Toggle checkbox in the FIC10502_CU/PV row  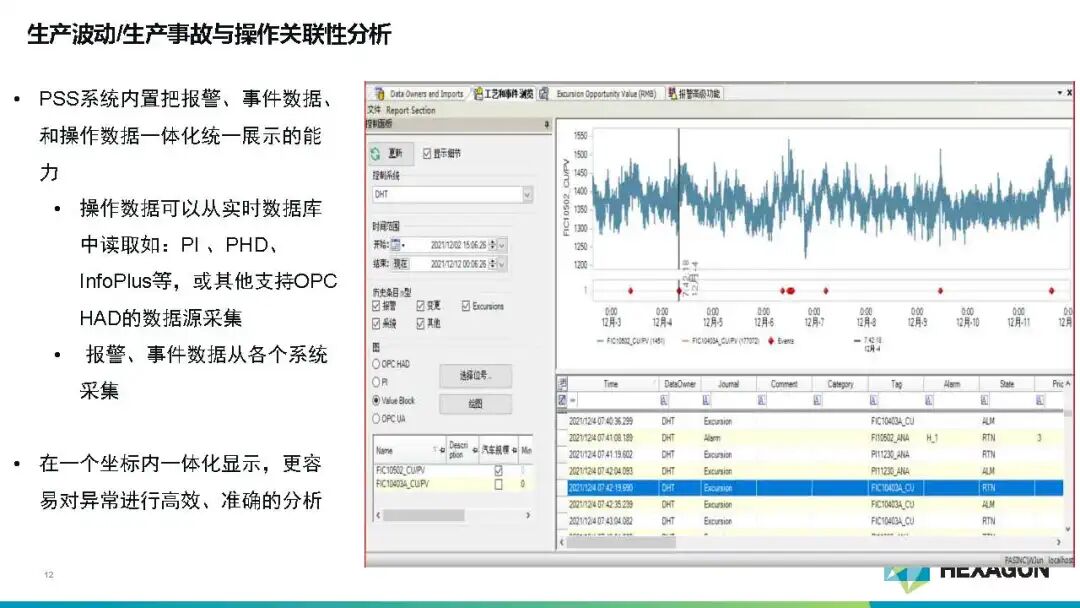coord(499,471)
